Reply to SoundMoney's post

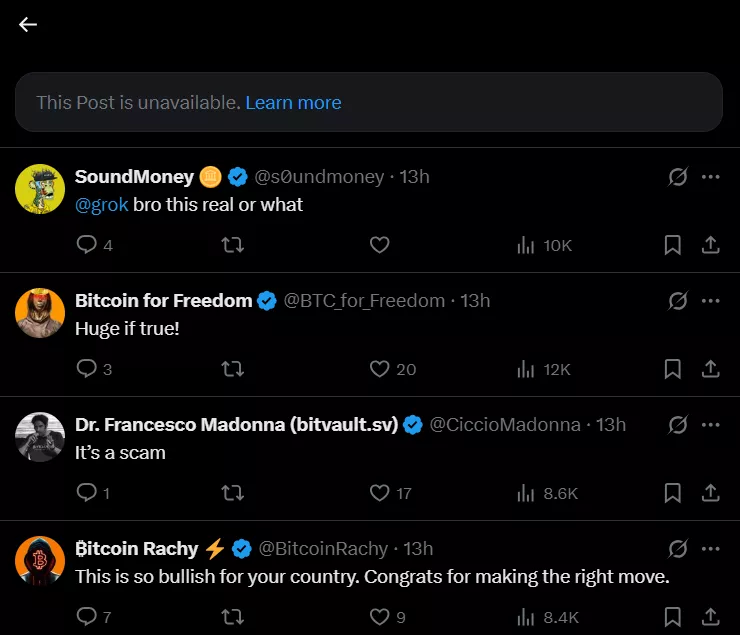[x=87, y=245]
